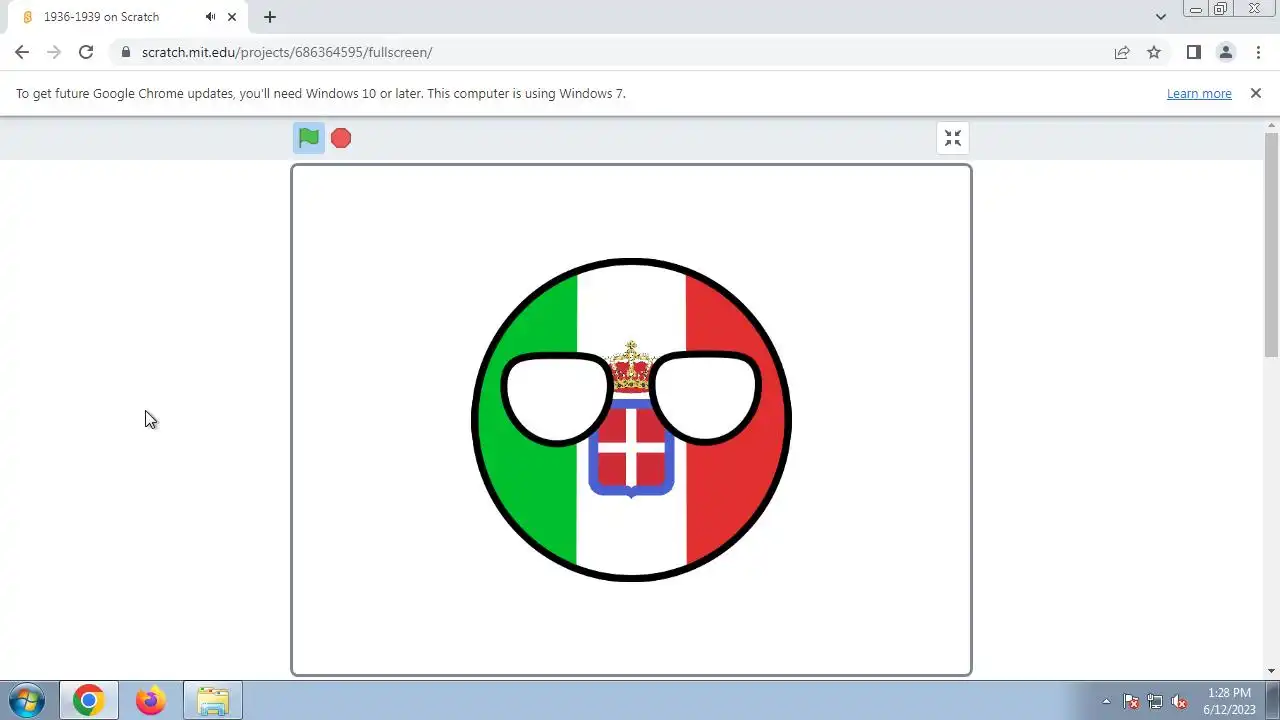Launch Firefox from the taskbar
The width and height of the screenshot is (1280, 720).
point(151,700)
